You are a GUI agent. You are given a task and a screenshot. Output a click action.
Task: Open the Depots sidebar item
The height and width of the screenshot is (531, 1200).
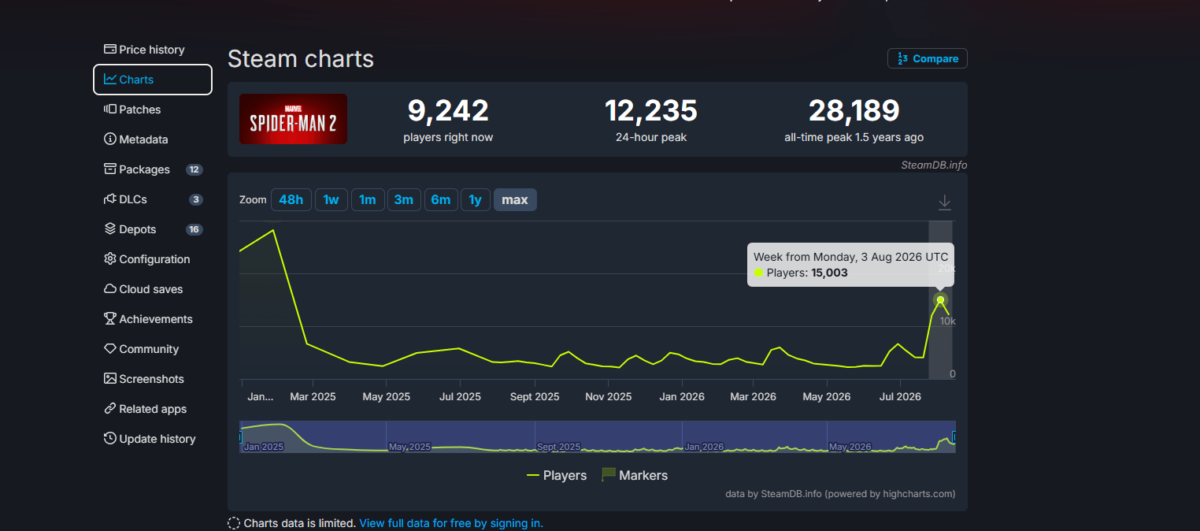[x=152, y=229]
